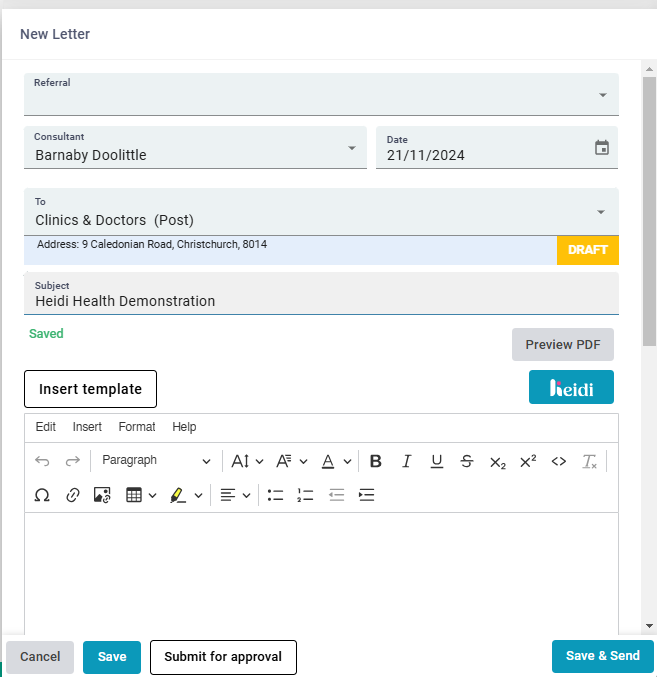Click the Preview PDF button
657x677 pixels.
[x=563, y=345]
